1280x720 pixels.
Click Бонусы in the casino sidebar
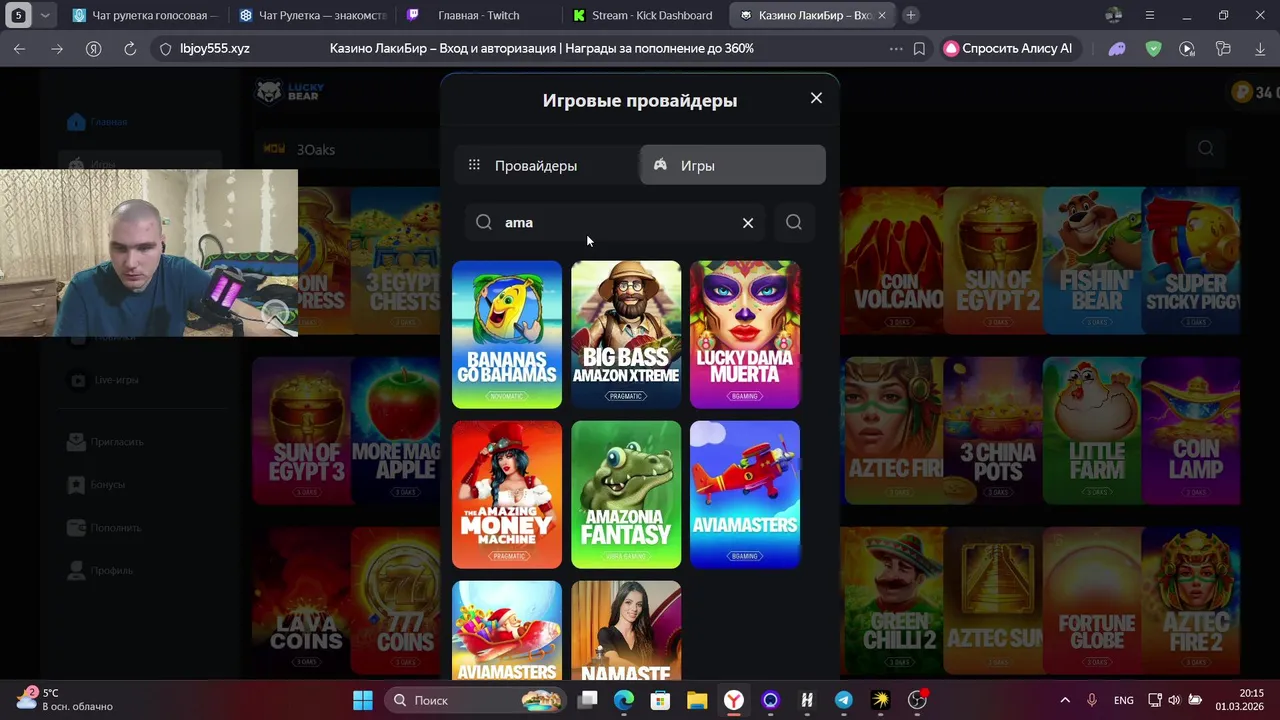pos(96,484)
